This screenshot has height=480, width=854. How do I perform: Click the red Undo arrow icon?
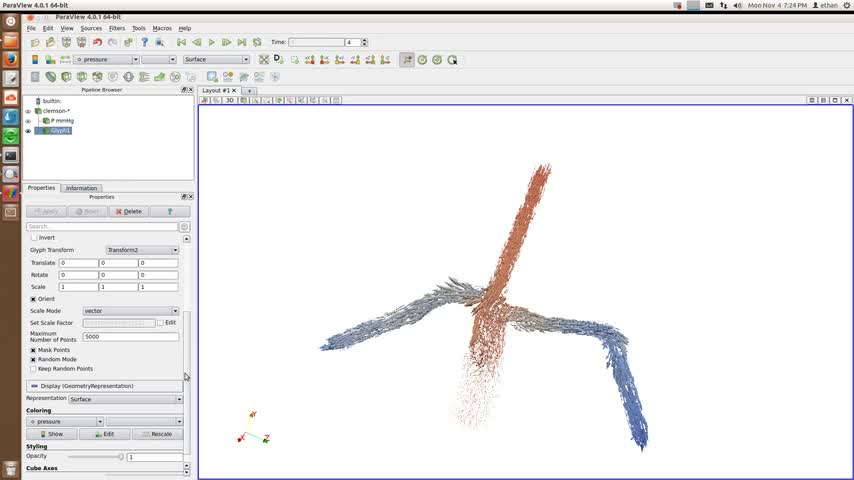pos(97,42)
